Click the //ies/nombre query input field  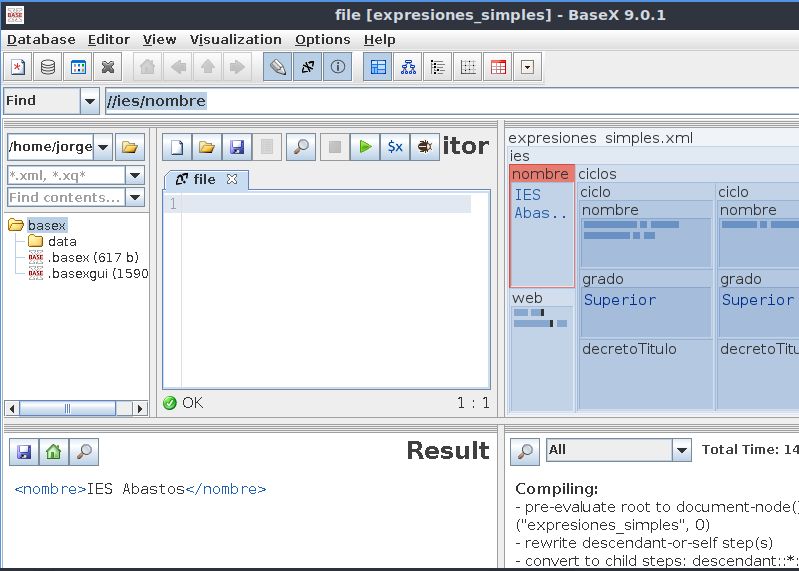click(x=450, y=101)
